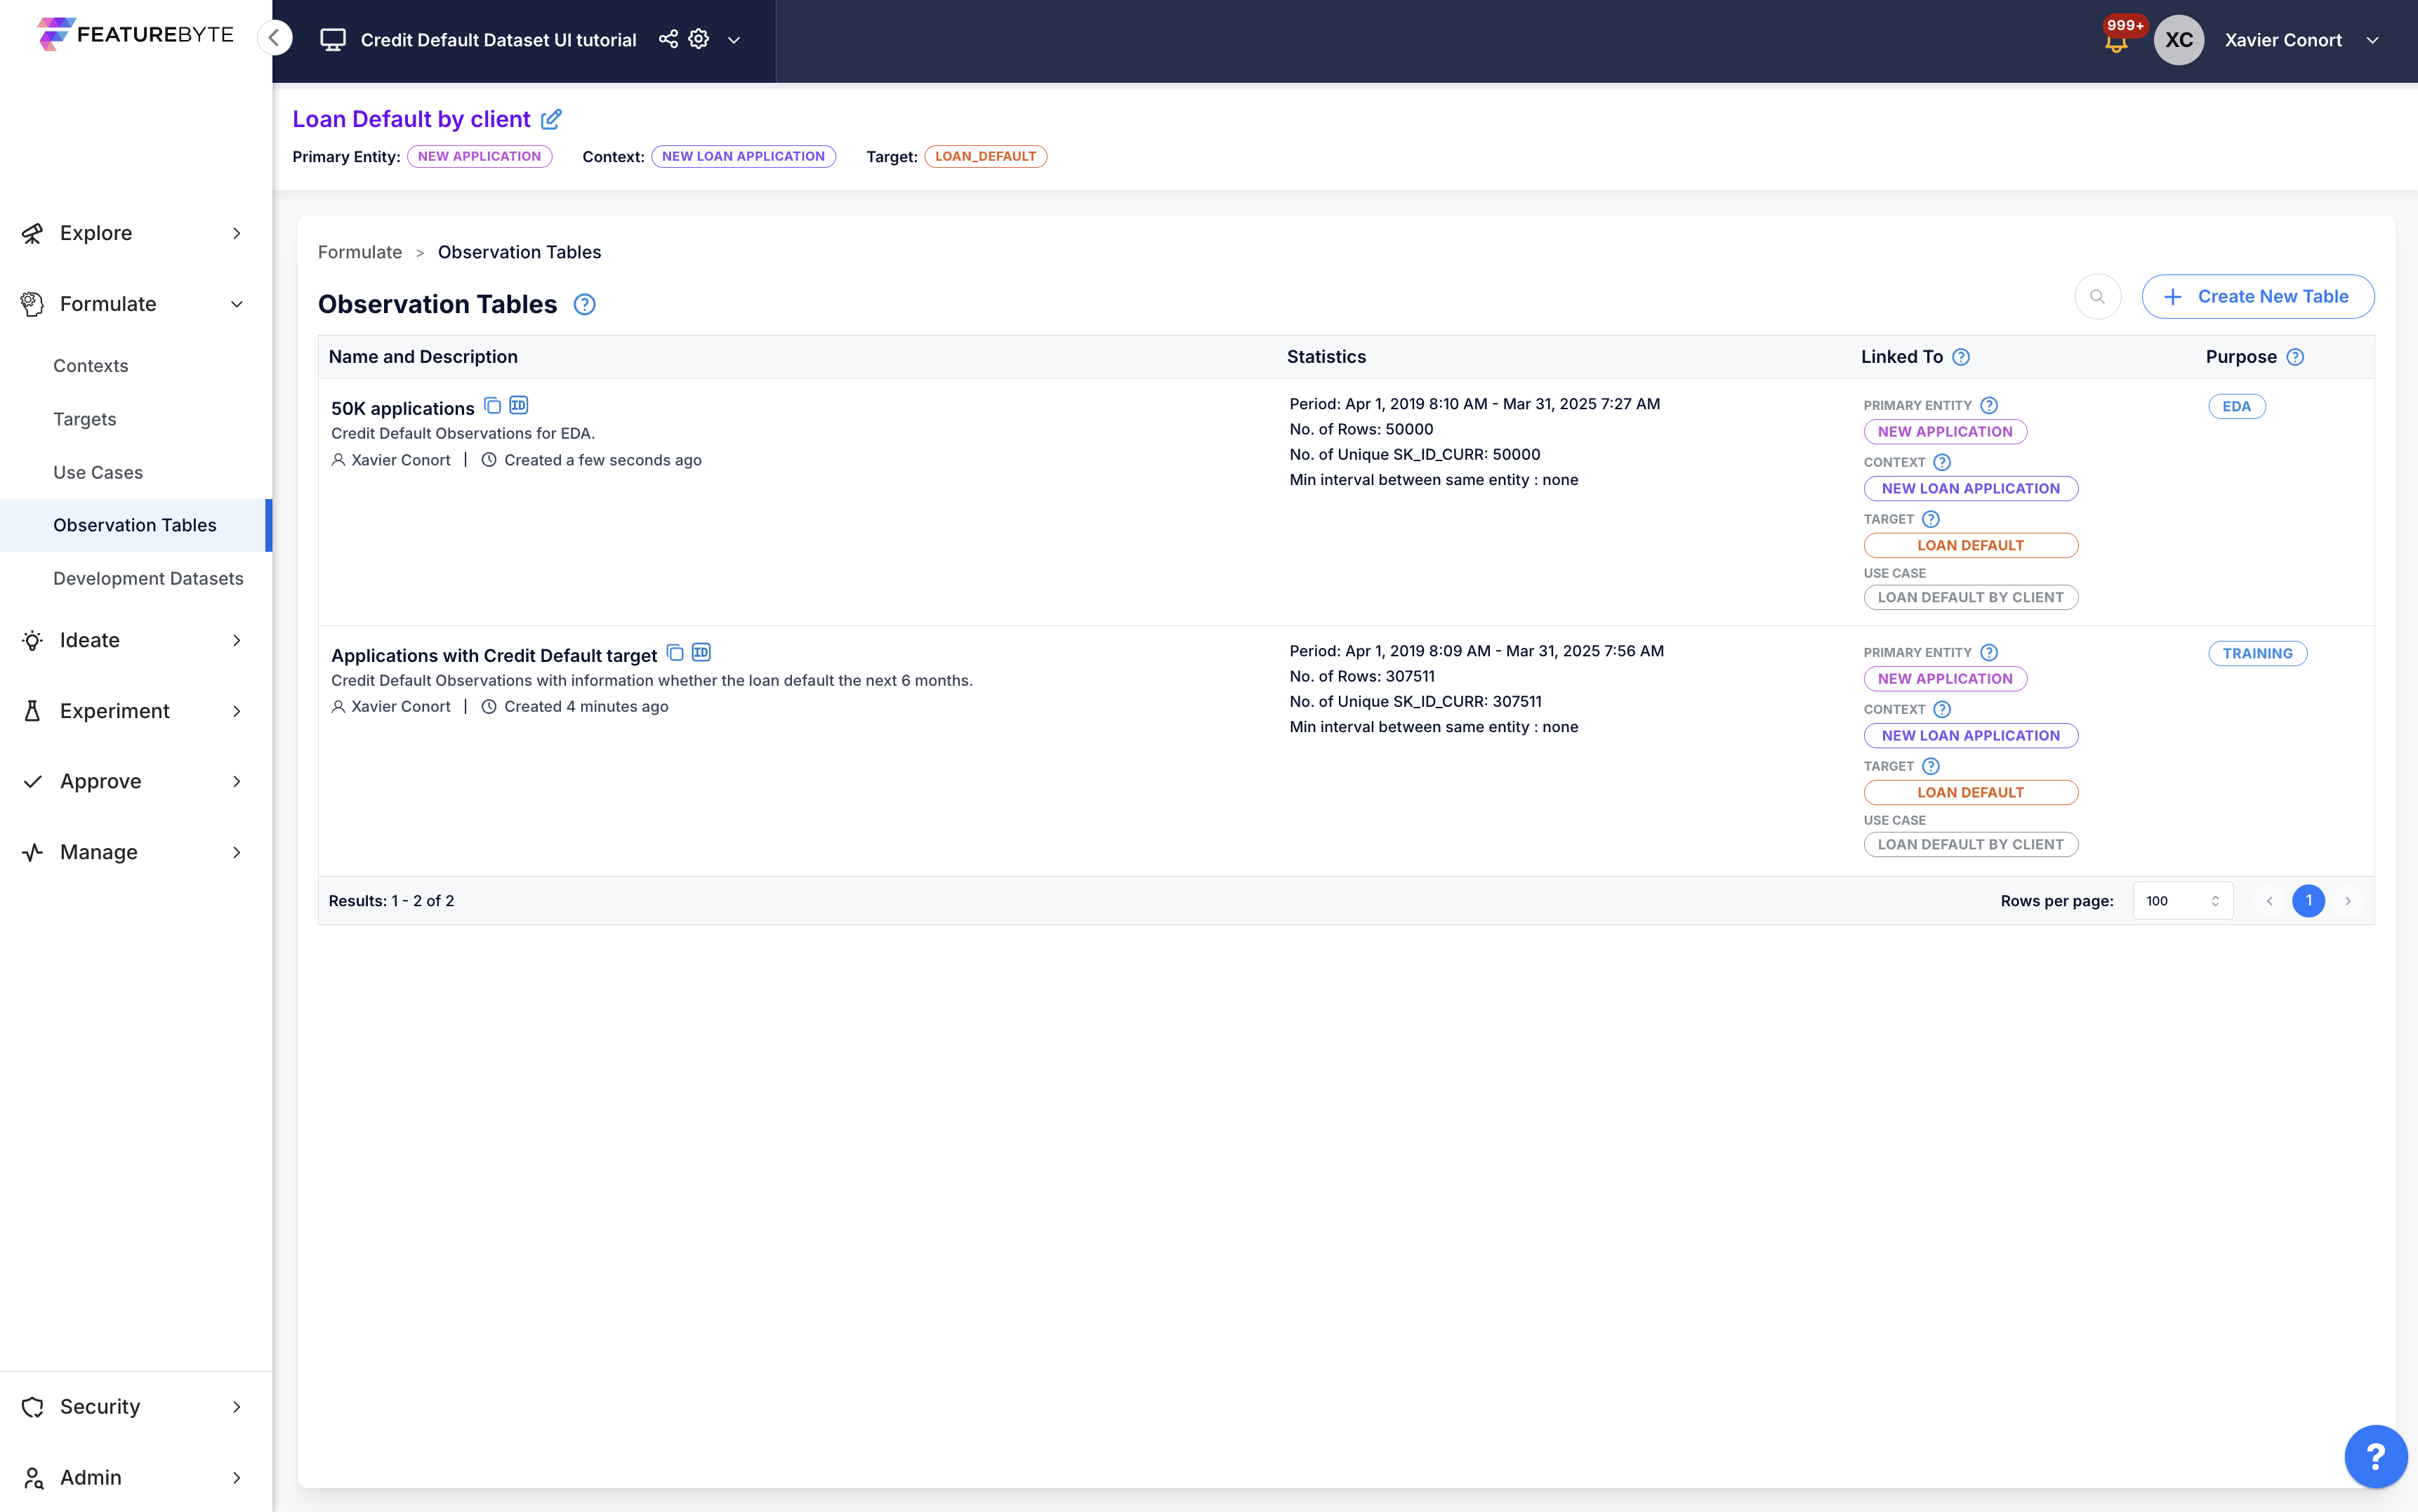Collapse the sidebar with the arrow button
Image resolution: width=2418 pixels, height=1512 pixels.
274,38
